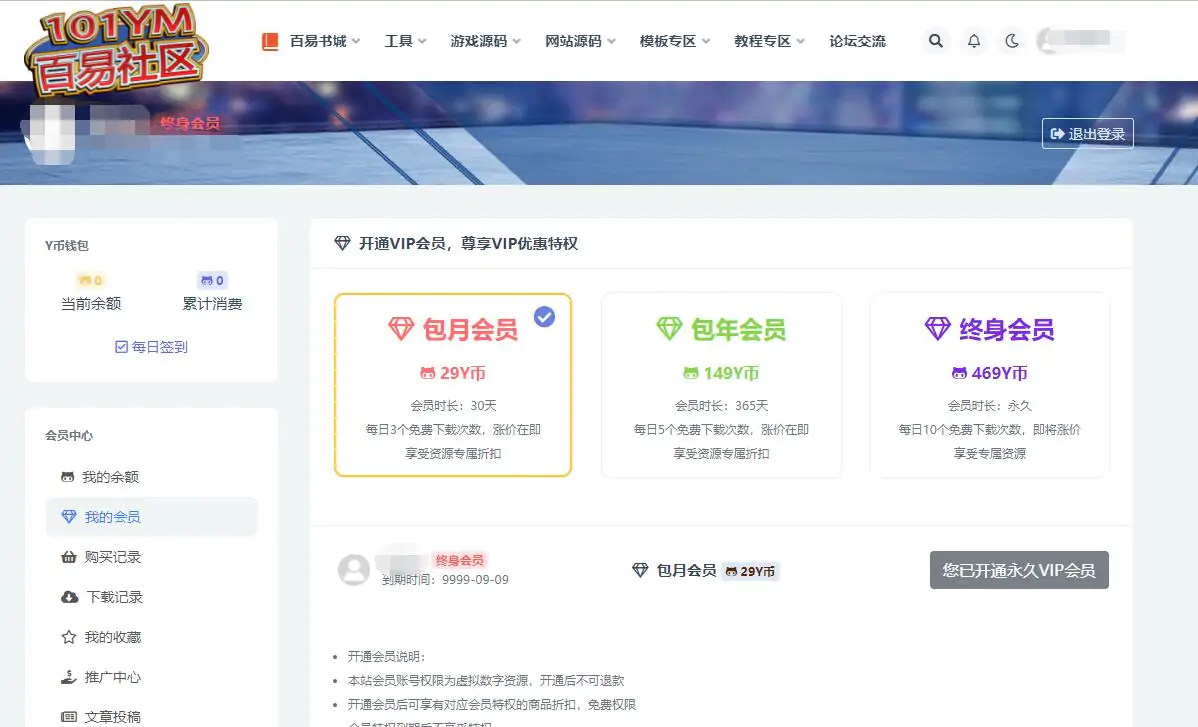Image resolution: width=1198 pixels, height=727 pixels.
Task: Open 购买记录 in the sidebar
Action: click(x=151, y=557)
